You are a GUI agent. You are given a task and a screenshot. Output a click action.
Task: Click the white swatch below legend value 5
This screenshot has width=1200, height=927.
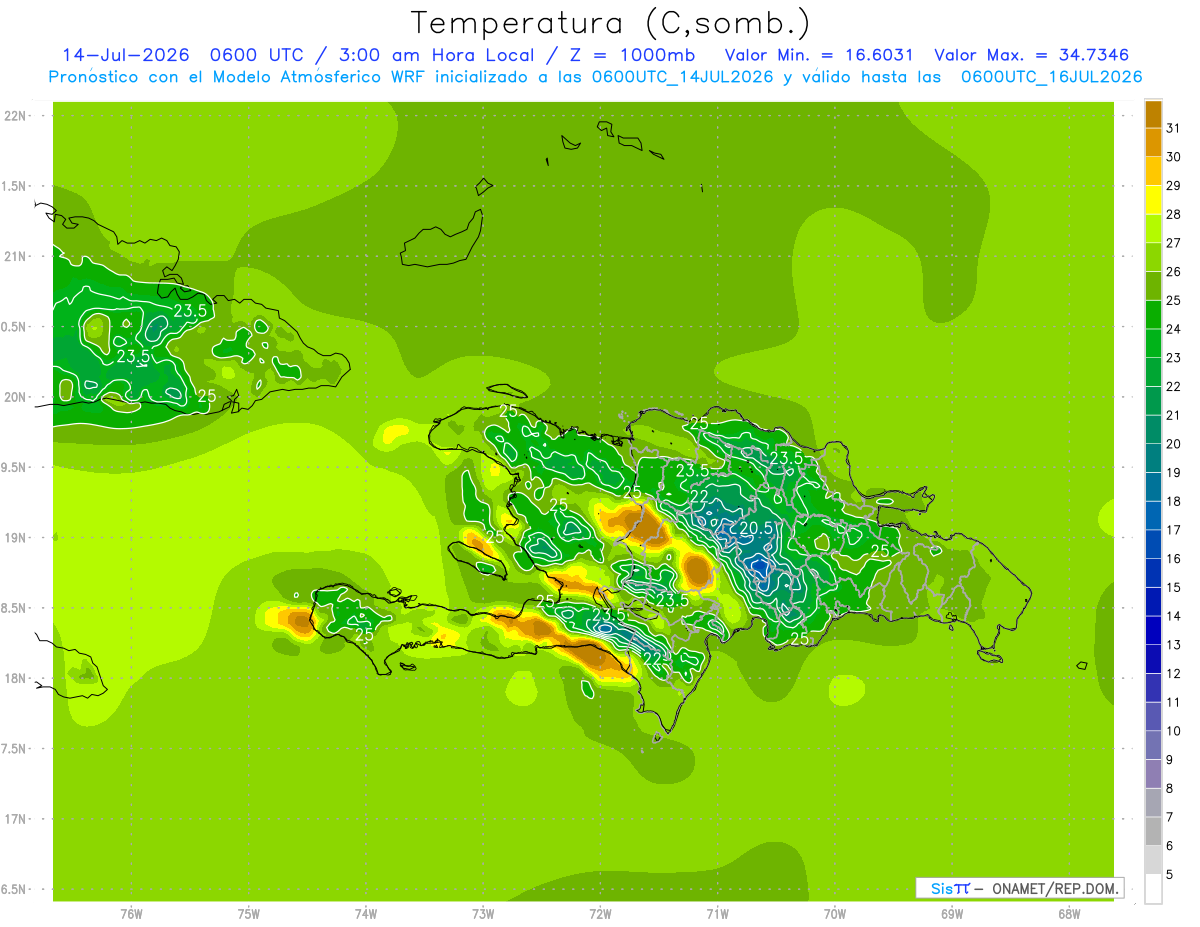pyautogui.click(x=1153, y=889)
